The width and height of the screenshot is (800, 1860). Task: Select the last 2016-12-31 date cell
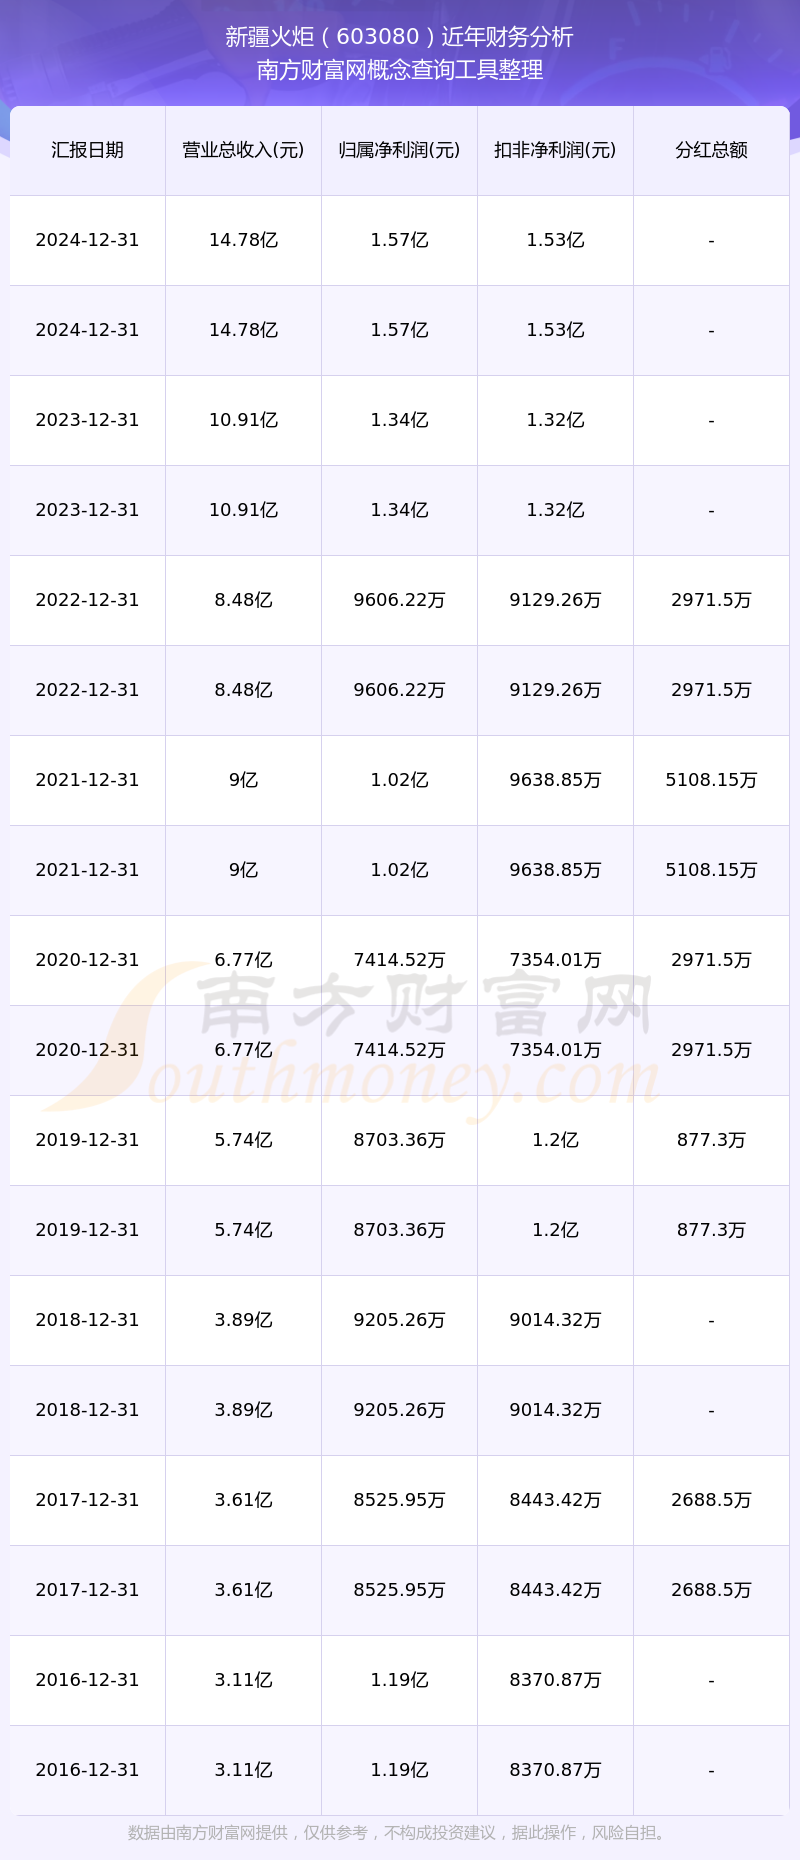pyautogui.click(x=87, y=1770)
